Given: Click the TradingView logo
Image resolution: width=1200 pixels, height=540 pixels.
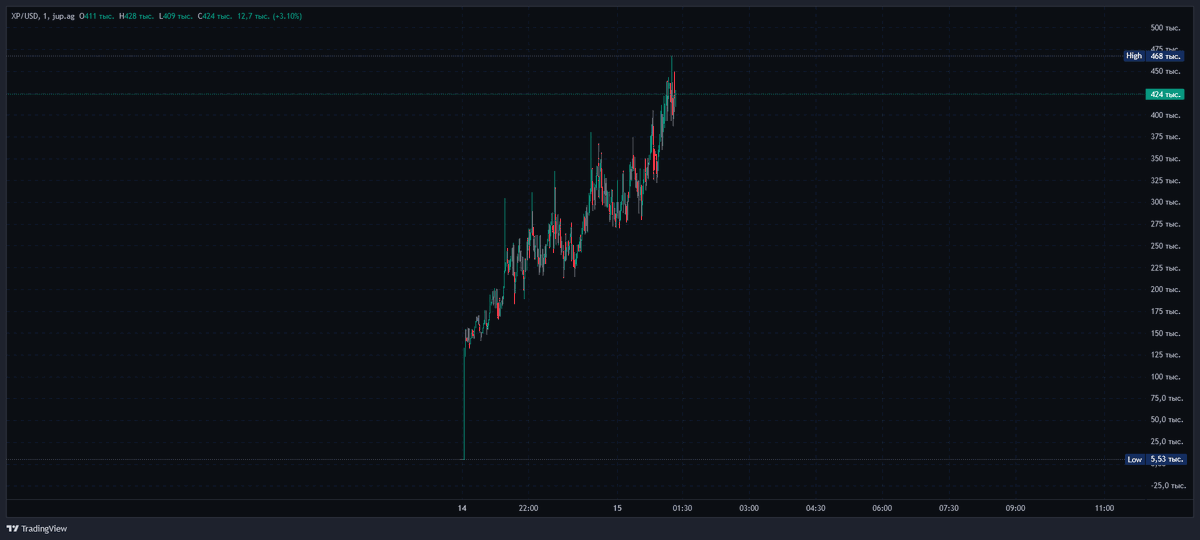Looking at the screenshot, I should tap(37, 529).
